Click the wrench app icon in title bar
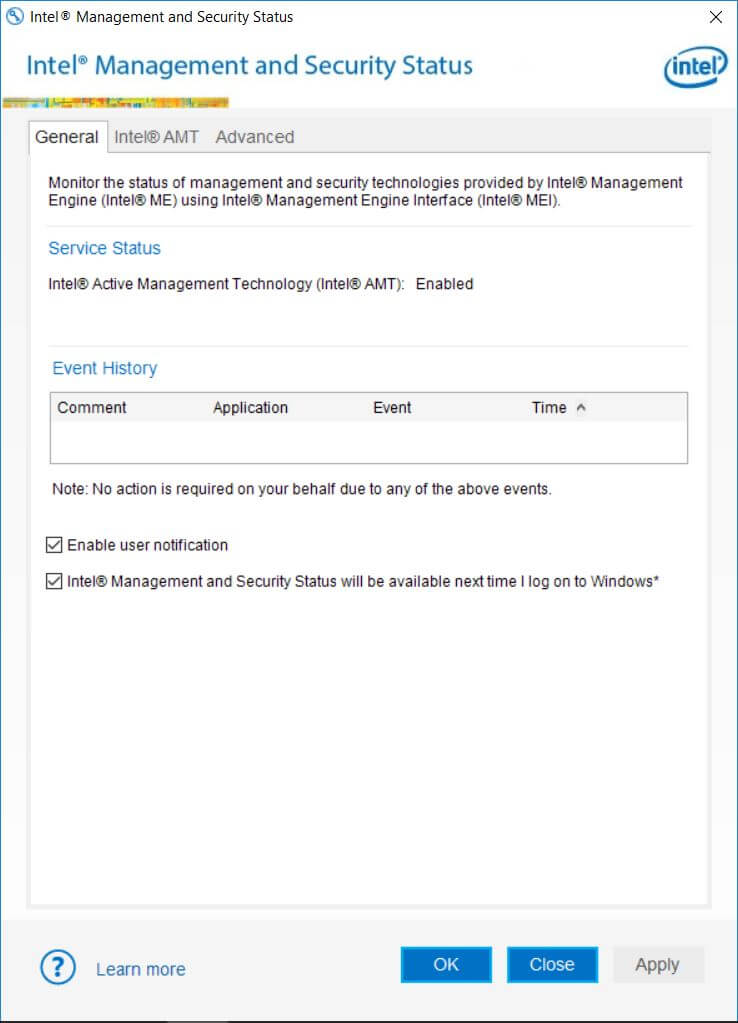The height and width of the screenshot is (1023, 738). coord(15,17)
